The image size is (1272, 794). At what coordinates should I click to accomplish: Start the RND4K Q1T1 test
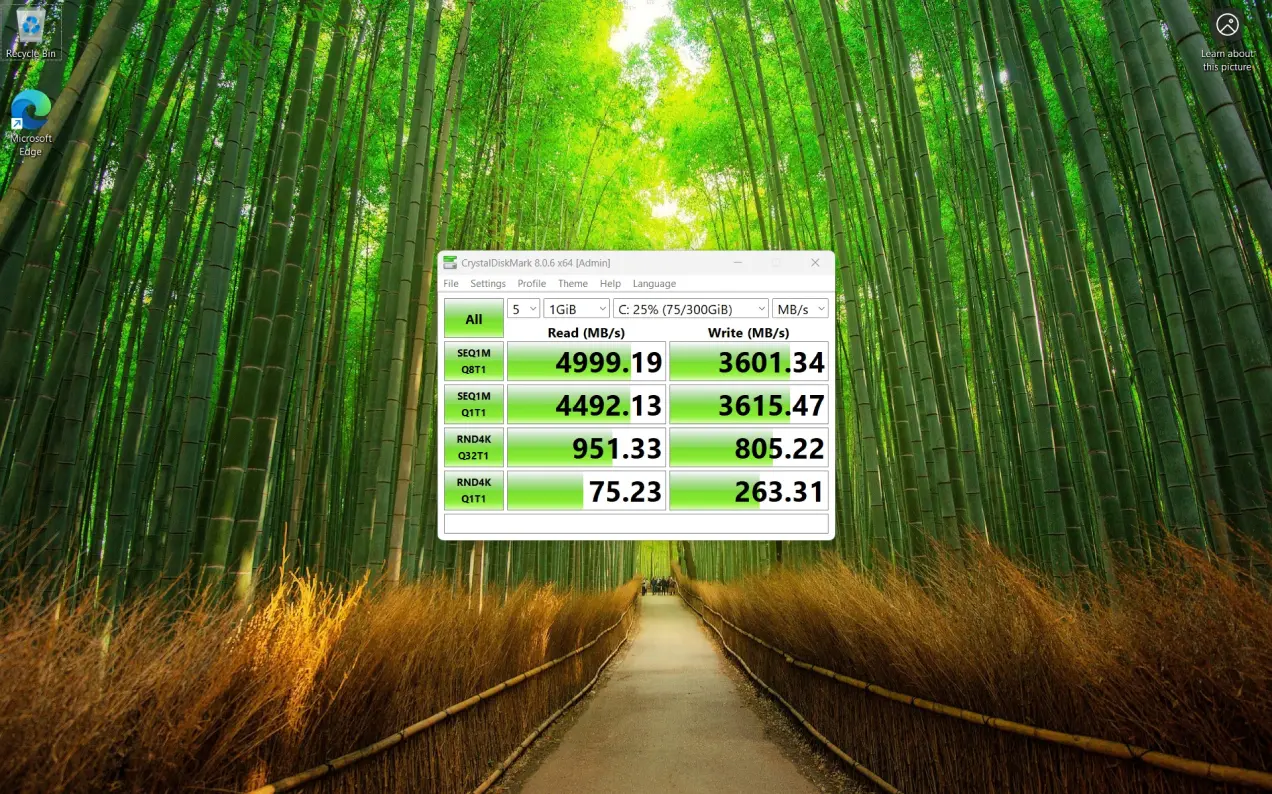(x=473, y=491)
